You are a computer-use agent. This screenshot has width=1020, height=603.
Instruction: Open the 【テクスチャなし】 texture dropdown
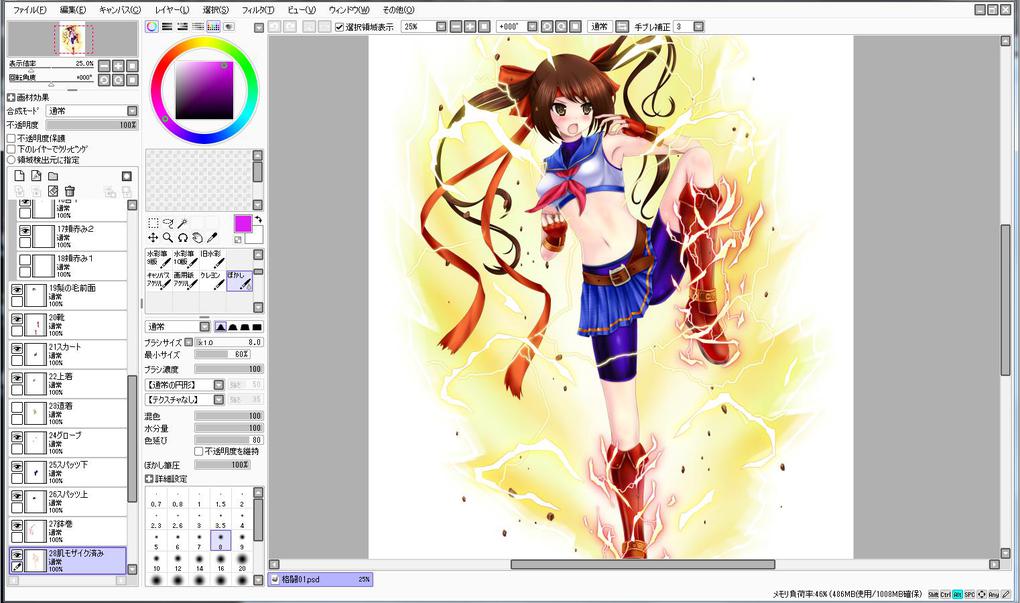pyautogui.click(x=185, y=399)
